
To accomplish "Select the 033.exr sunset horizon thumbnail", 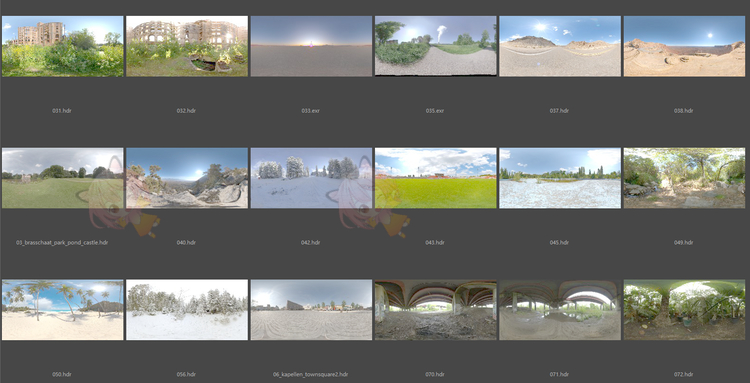I will (311, 46).
